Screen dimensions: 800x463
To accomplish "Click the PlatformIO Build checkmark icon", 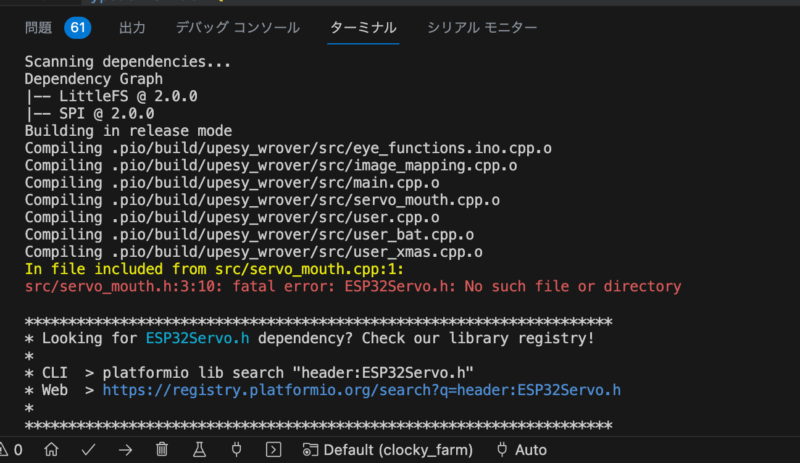I will [88, 450].
